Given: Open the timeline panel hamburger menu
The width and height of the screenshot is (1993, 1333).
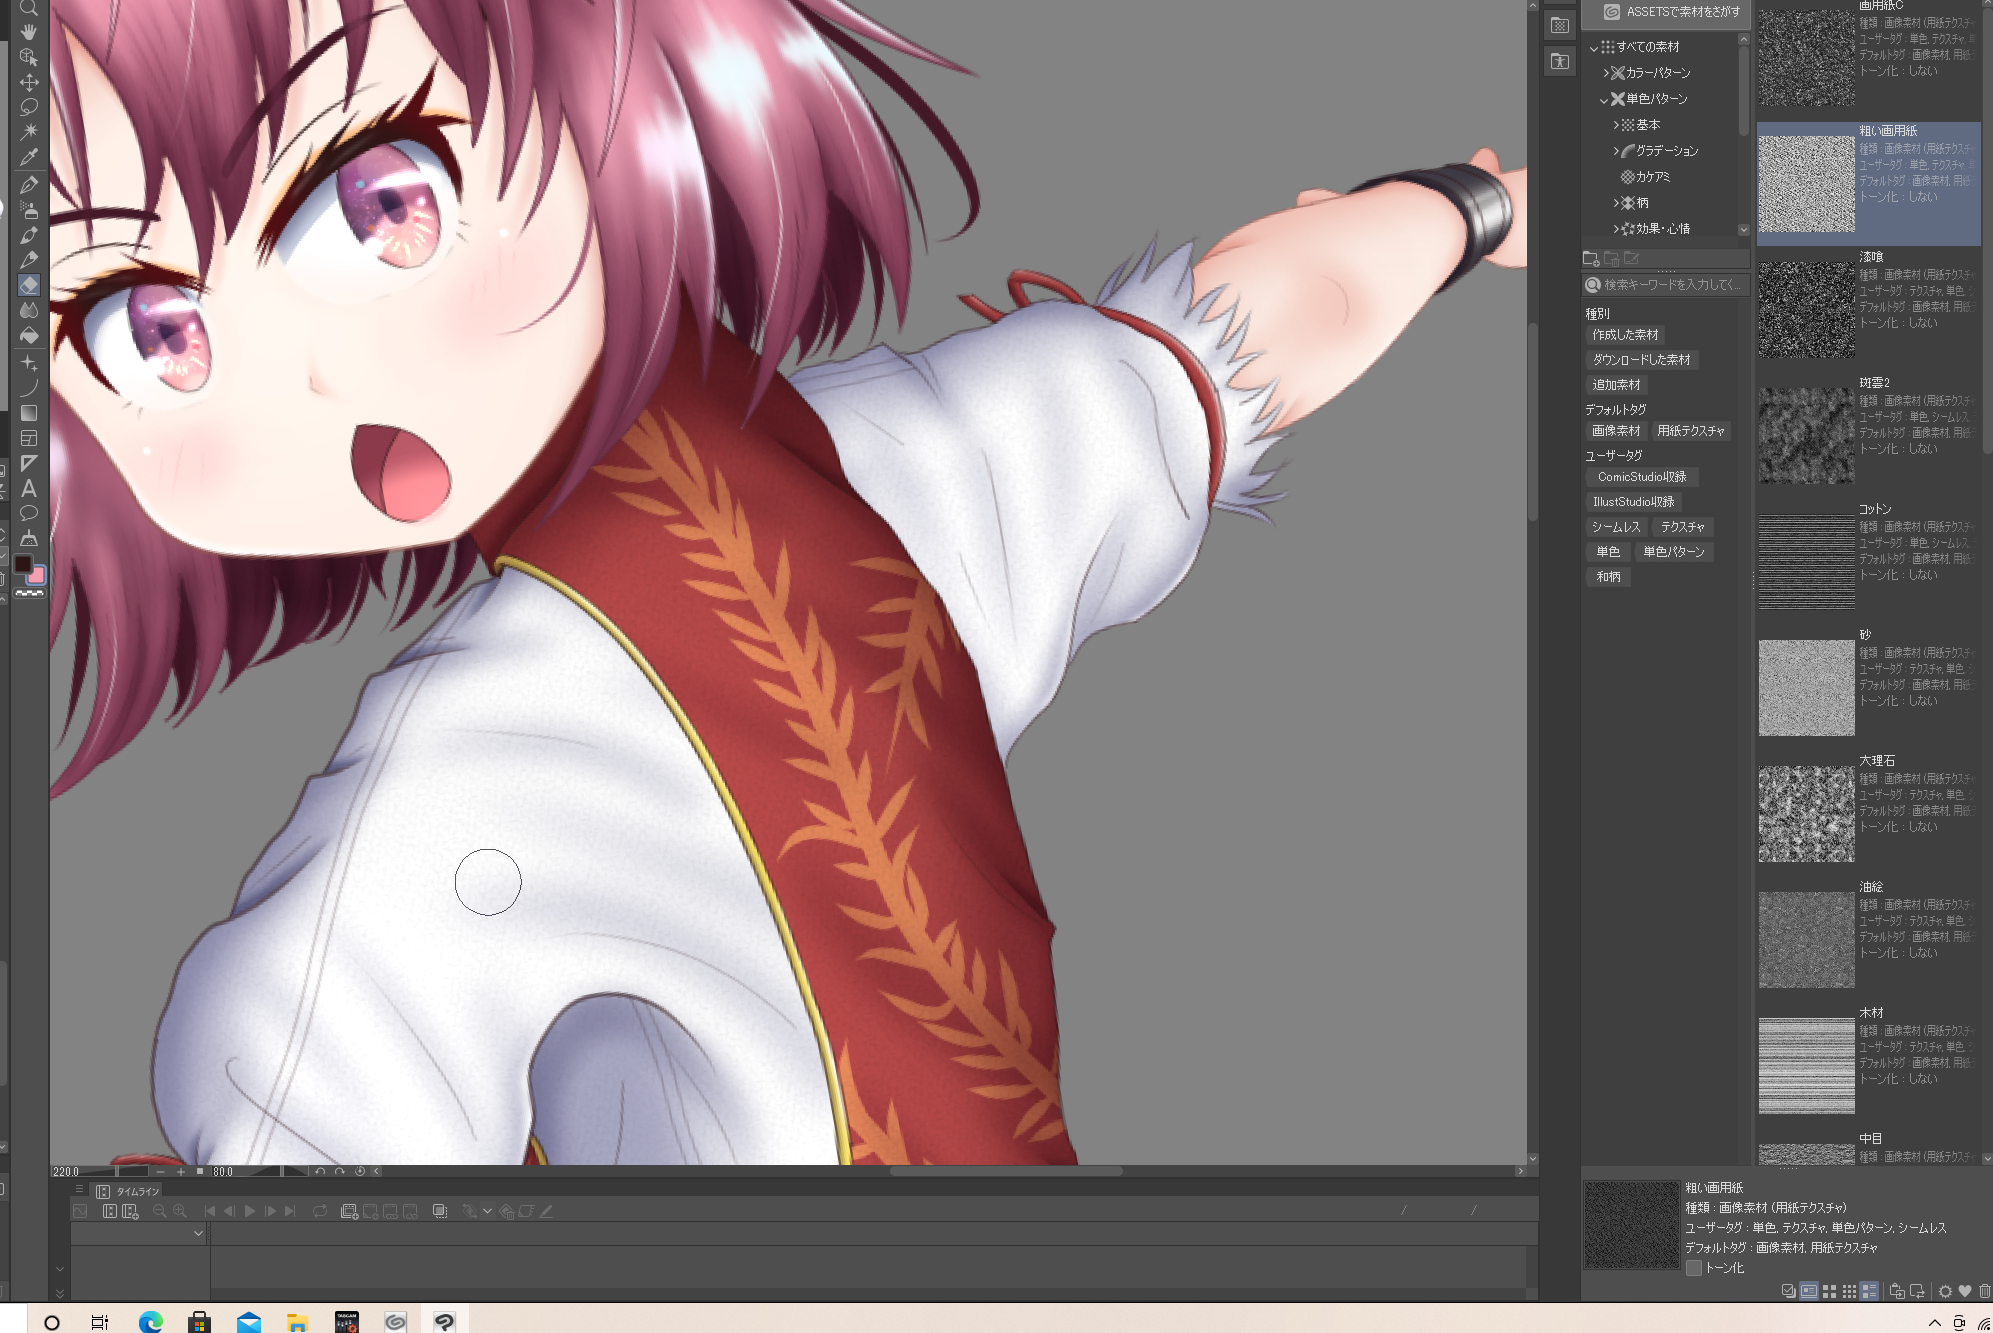Looking at the screenshot, I should (x=79, y=1190).
